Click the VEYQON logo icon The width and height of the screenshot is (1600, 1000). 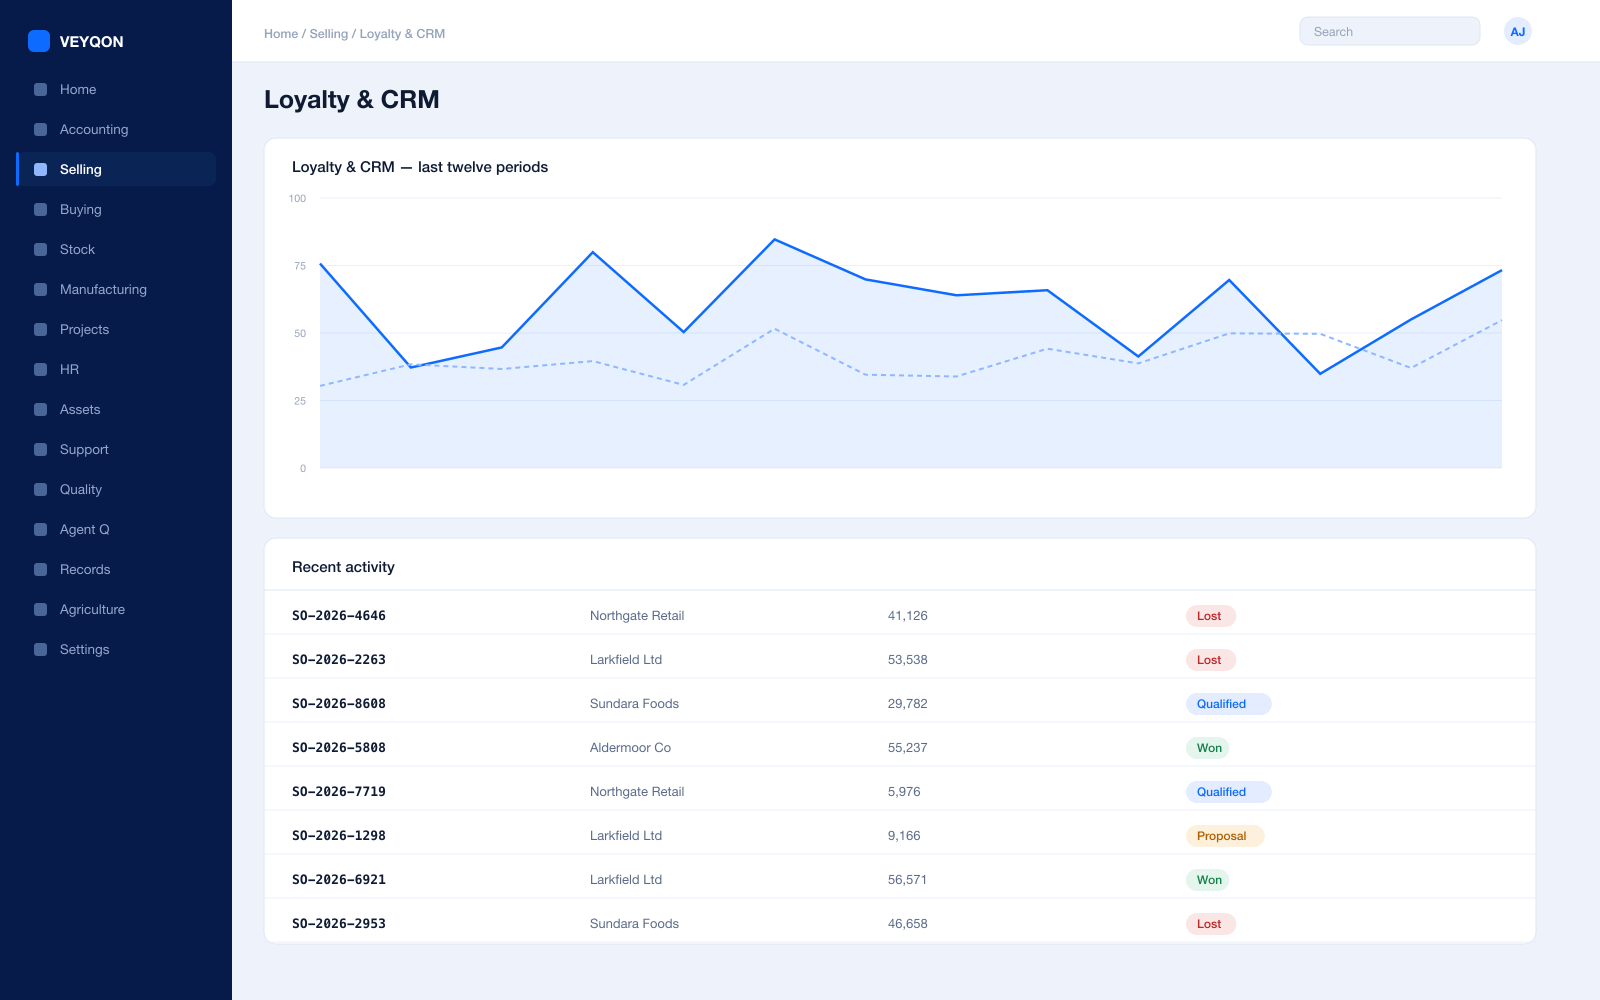(x=39, y=41)
